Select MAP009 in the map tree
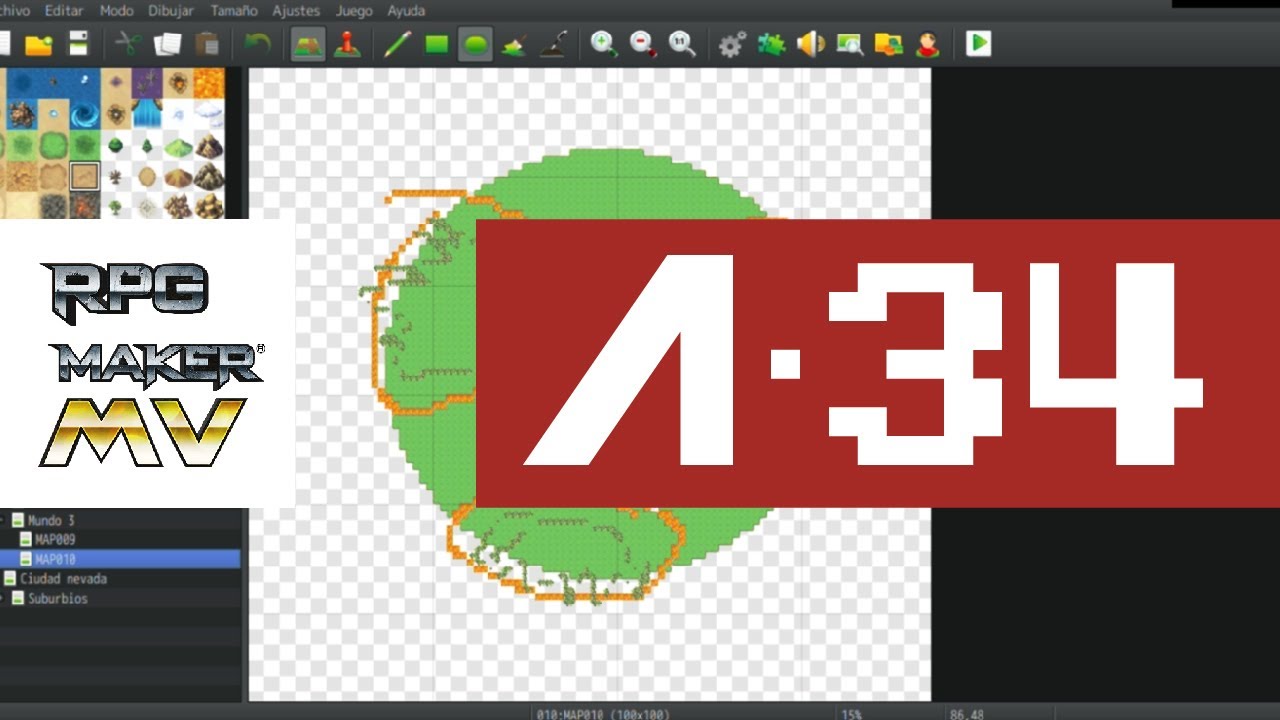Viewport: 1280px width, 720px height. coord(55,540)
